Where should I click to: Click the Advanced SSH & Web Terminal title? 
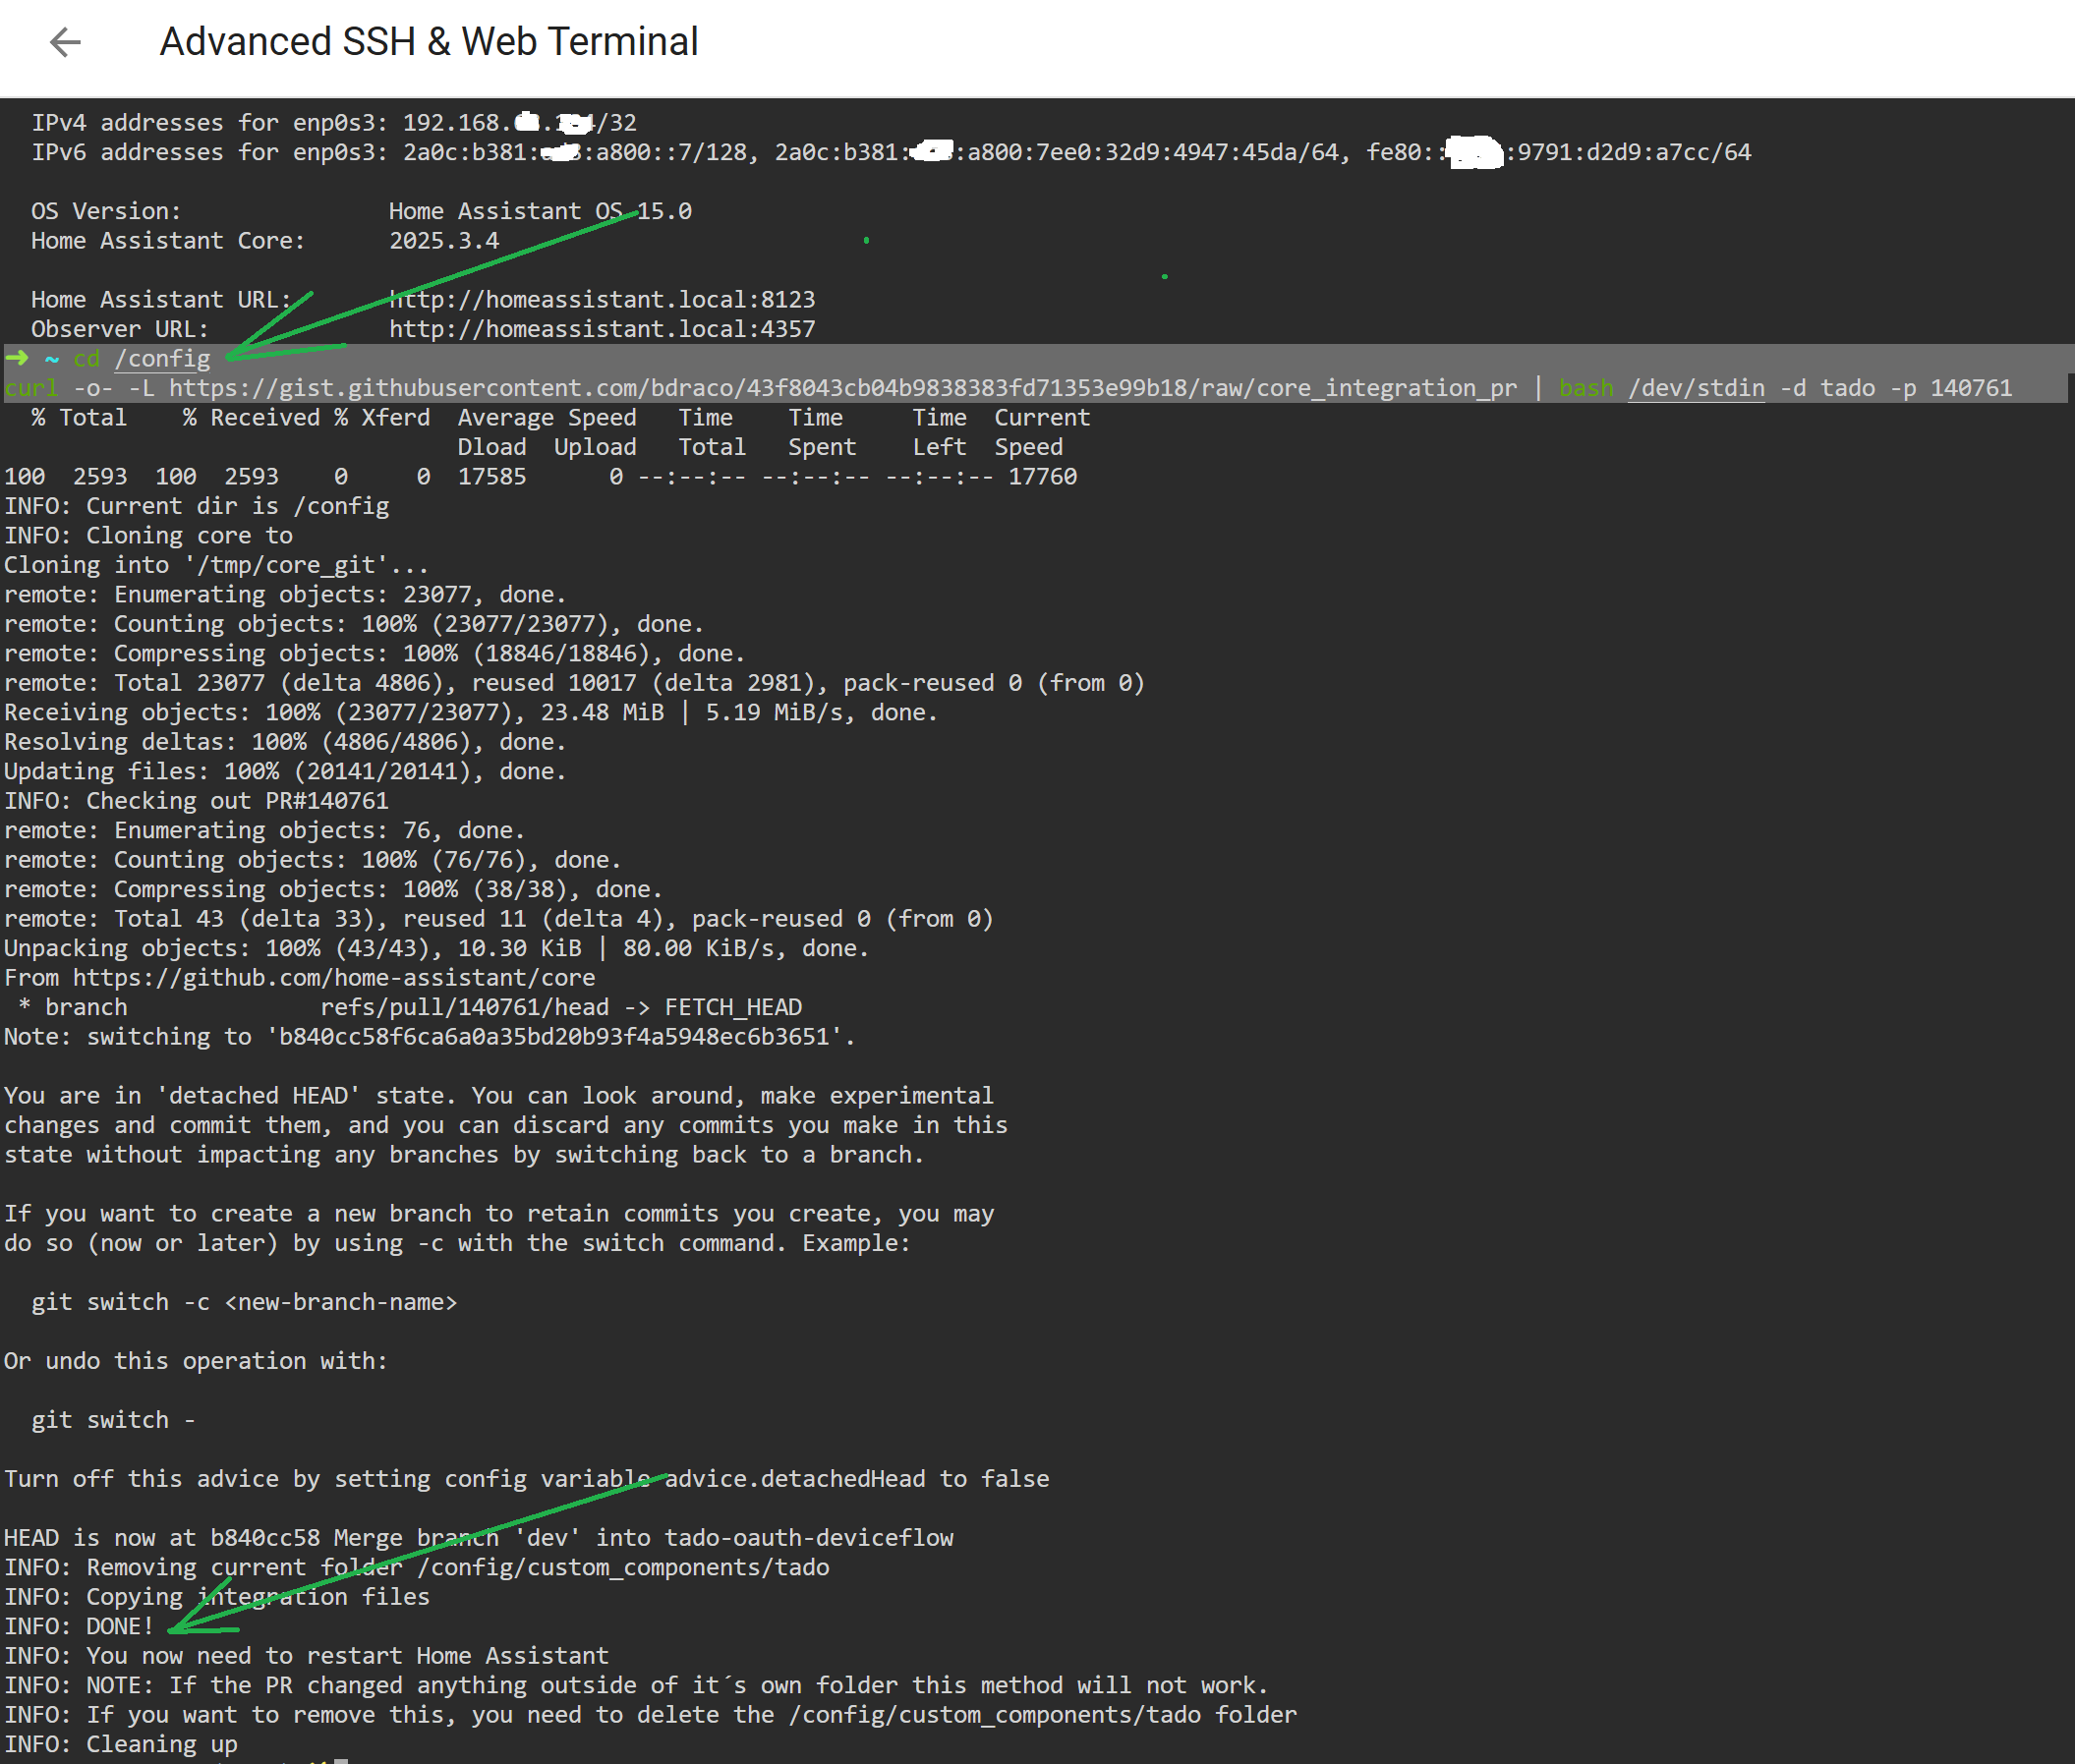(x=428, y=42)
